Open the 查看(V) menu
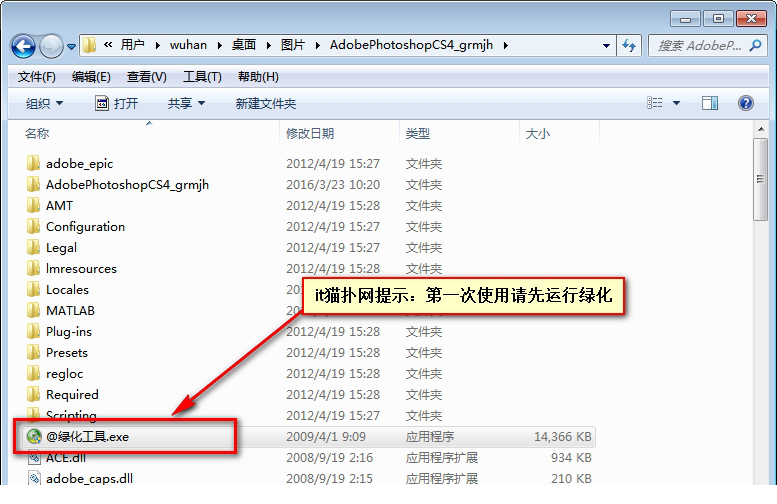Screen dimensions: 777x504 (x=147, y=77)
